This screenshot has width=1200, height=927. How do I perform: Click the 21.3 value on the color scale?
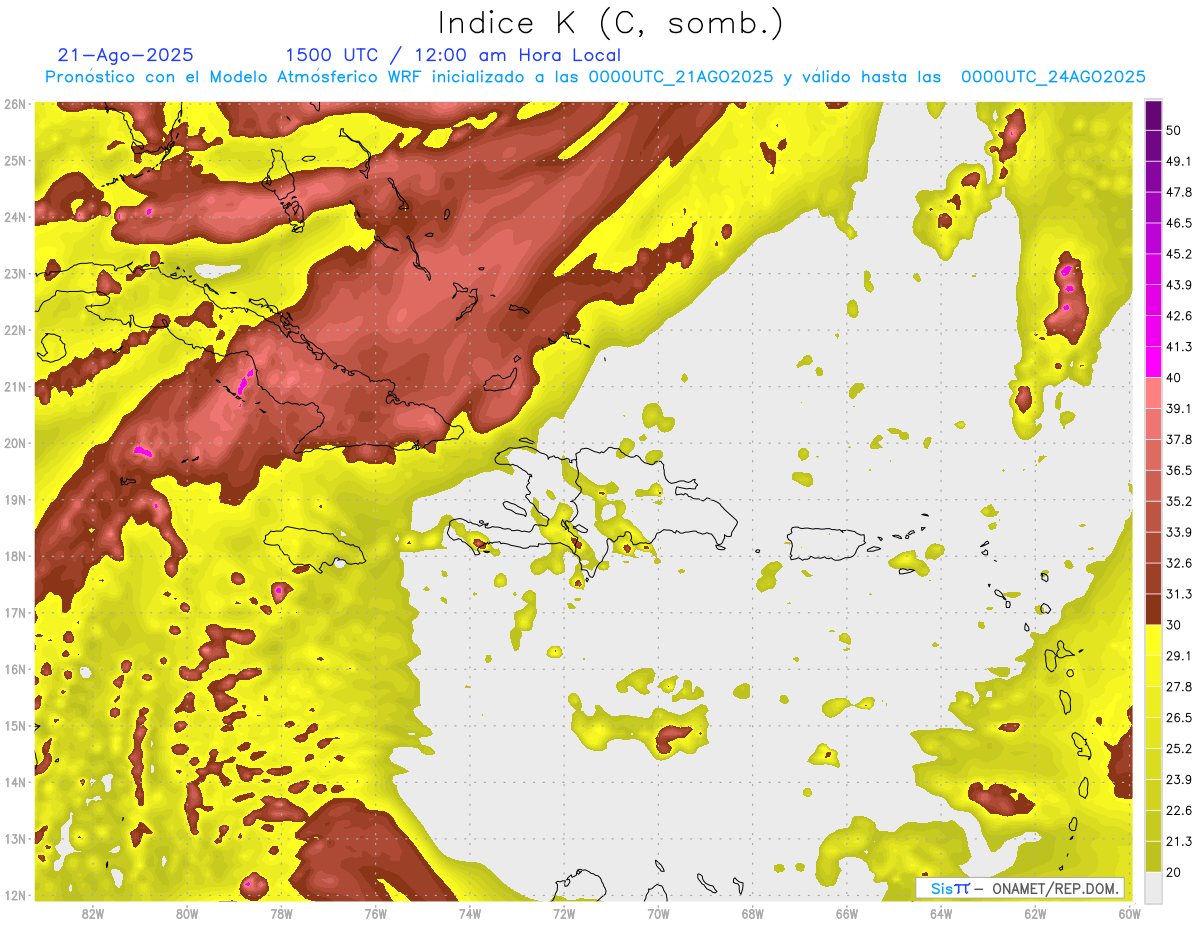click(1178, 841)
